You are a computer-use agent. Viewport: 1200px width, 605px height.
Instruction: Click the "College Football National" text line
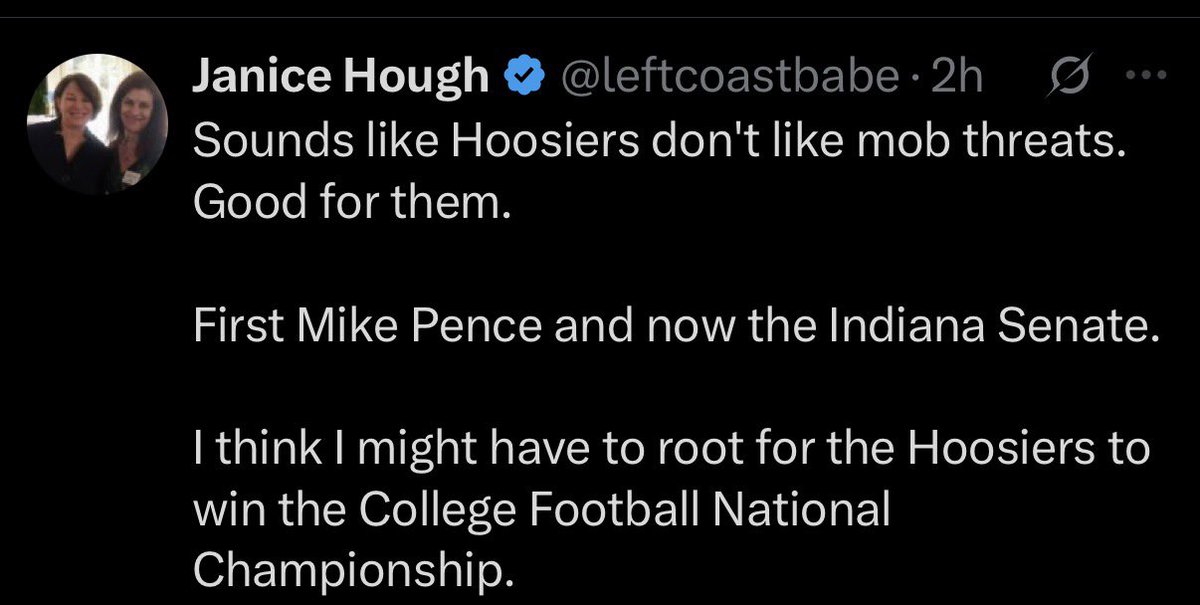tap(540, 512)
